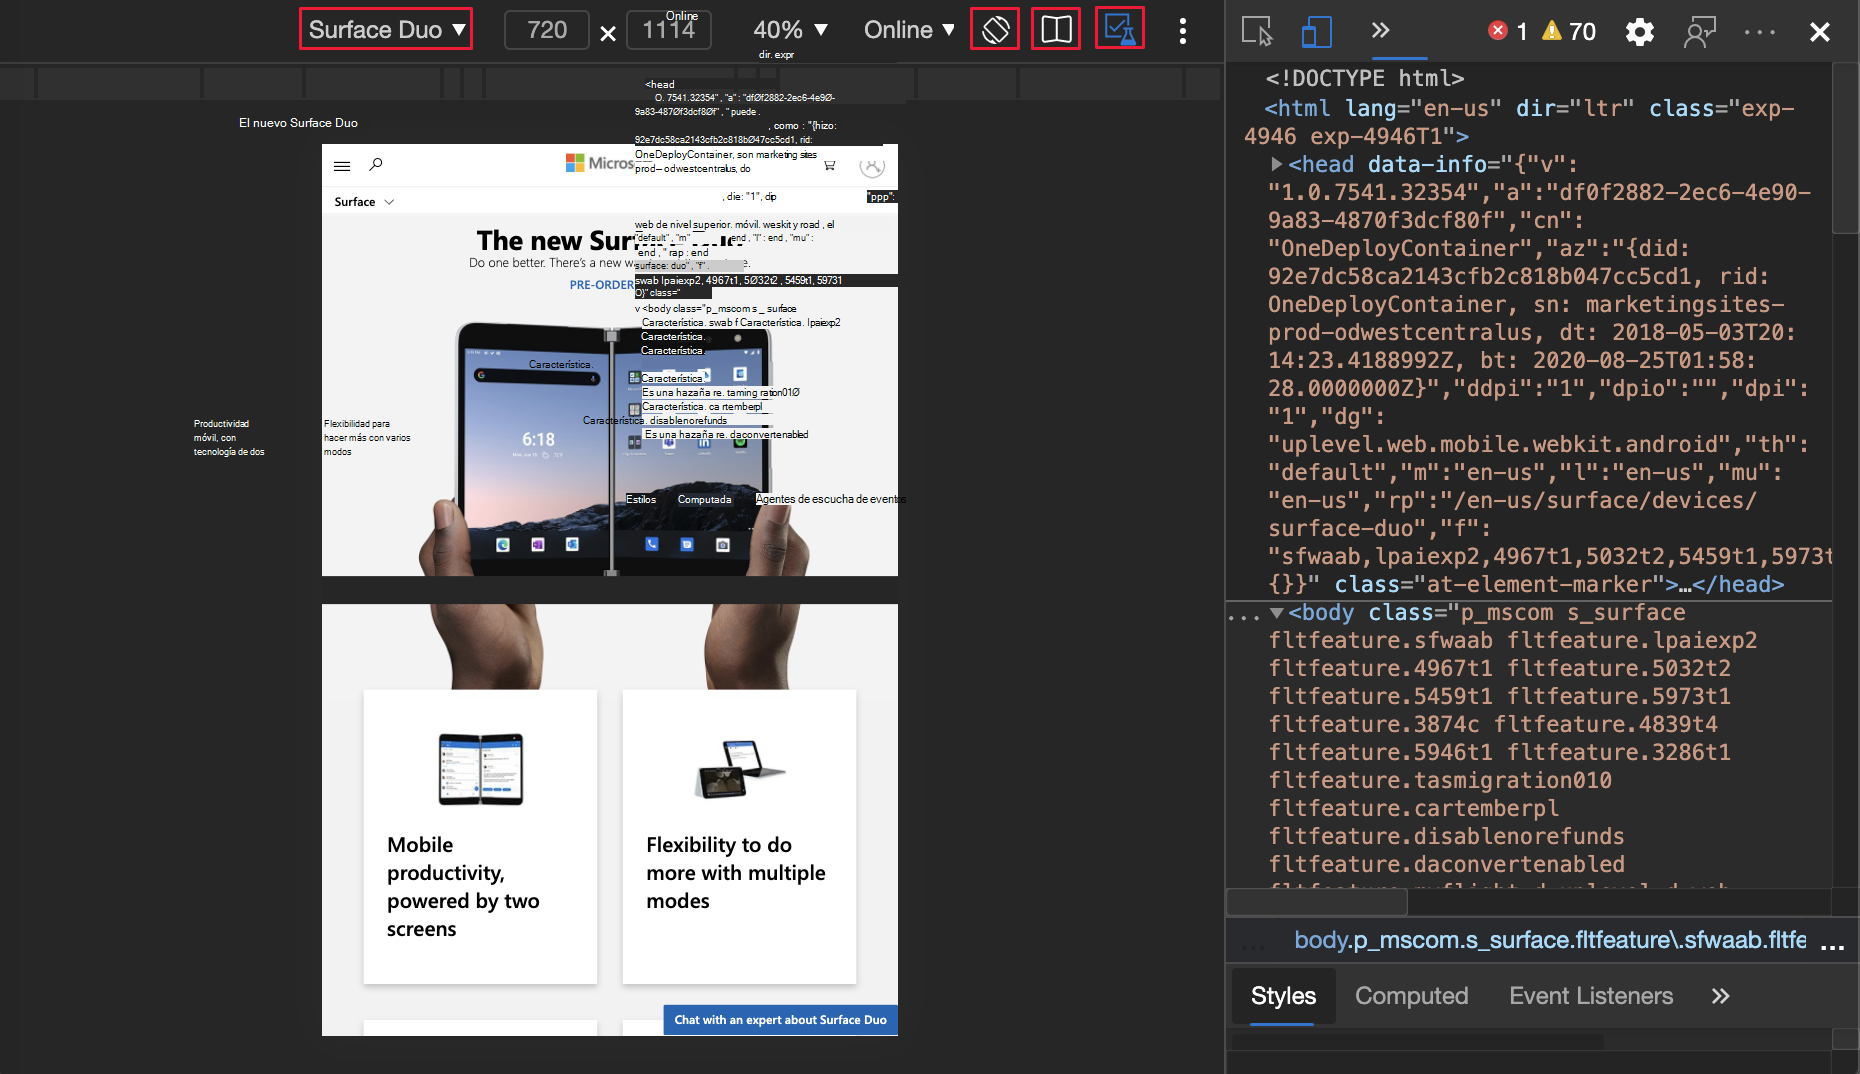Click the search icon on the emulated page
Screen dimensions: 1860x1074
click(x=376, y=163)
